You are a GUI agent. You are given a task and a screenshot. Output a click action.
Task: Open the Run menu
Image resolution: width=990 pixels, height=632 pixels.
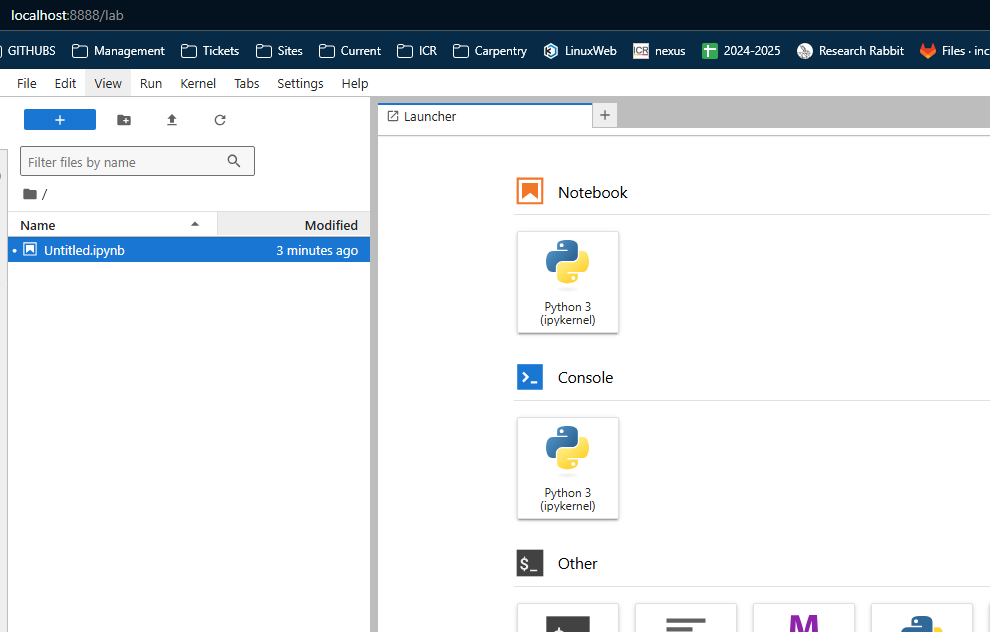[x=151, y=83]
